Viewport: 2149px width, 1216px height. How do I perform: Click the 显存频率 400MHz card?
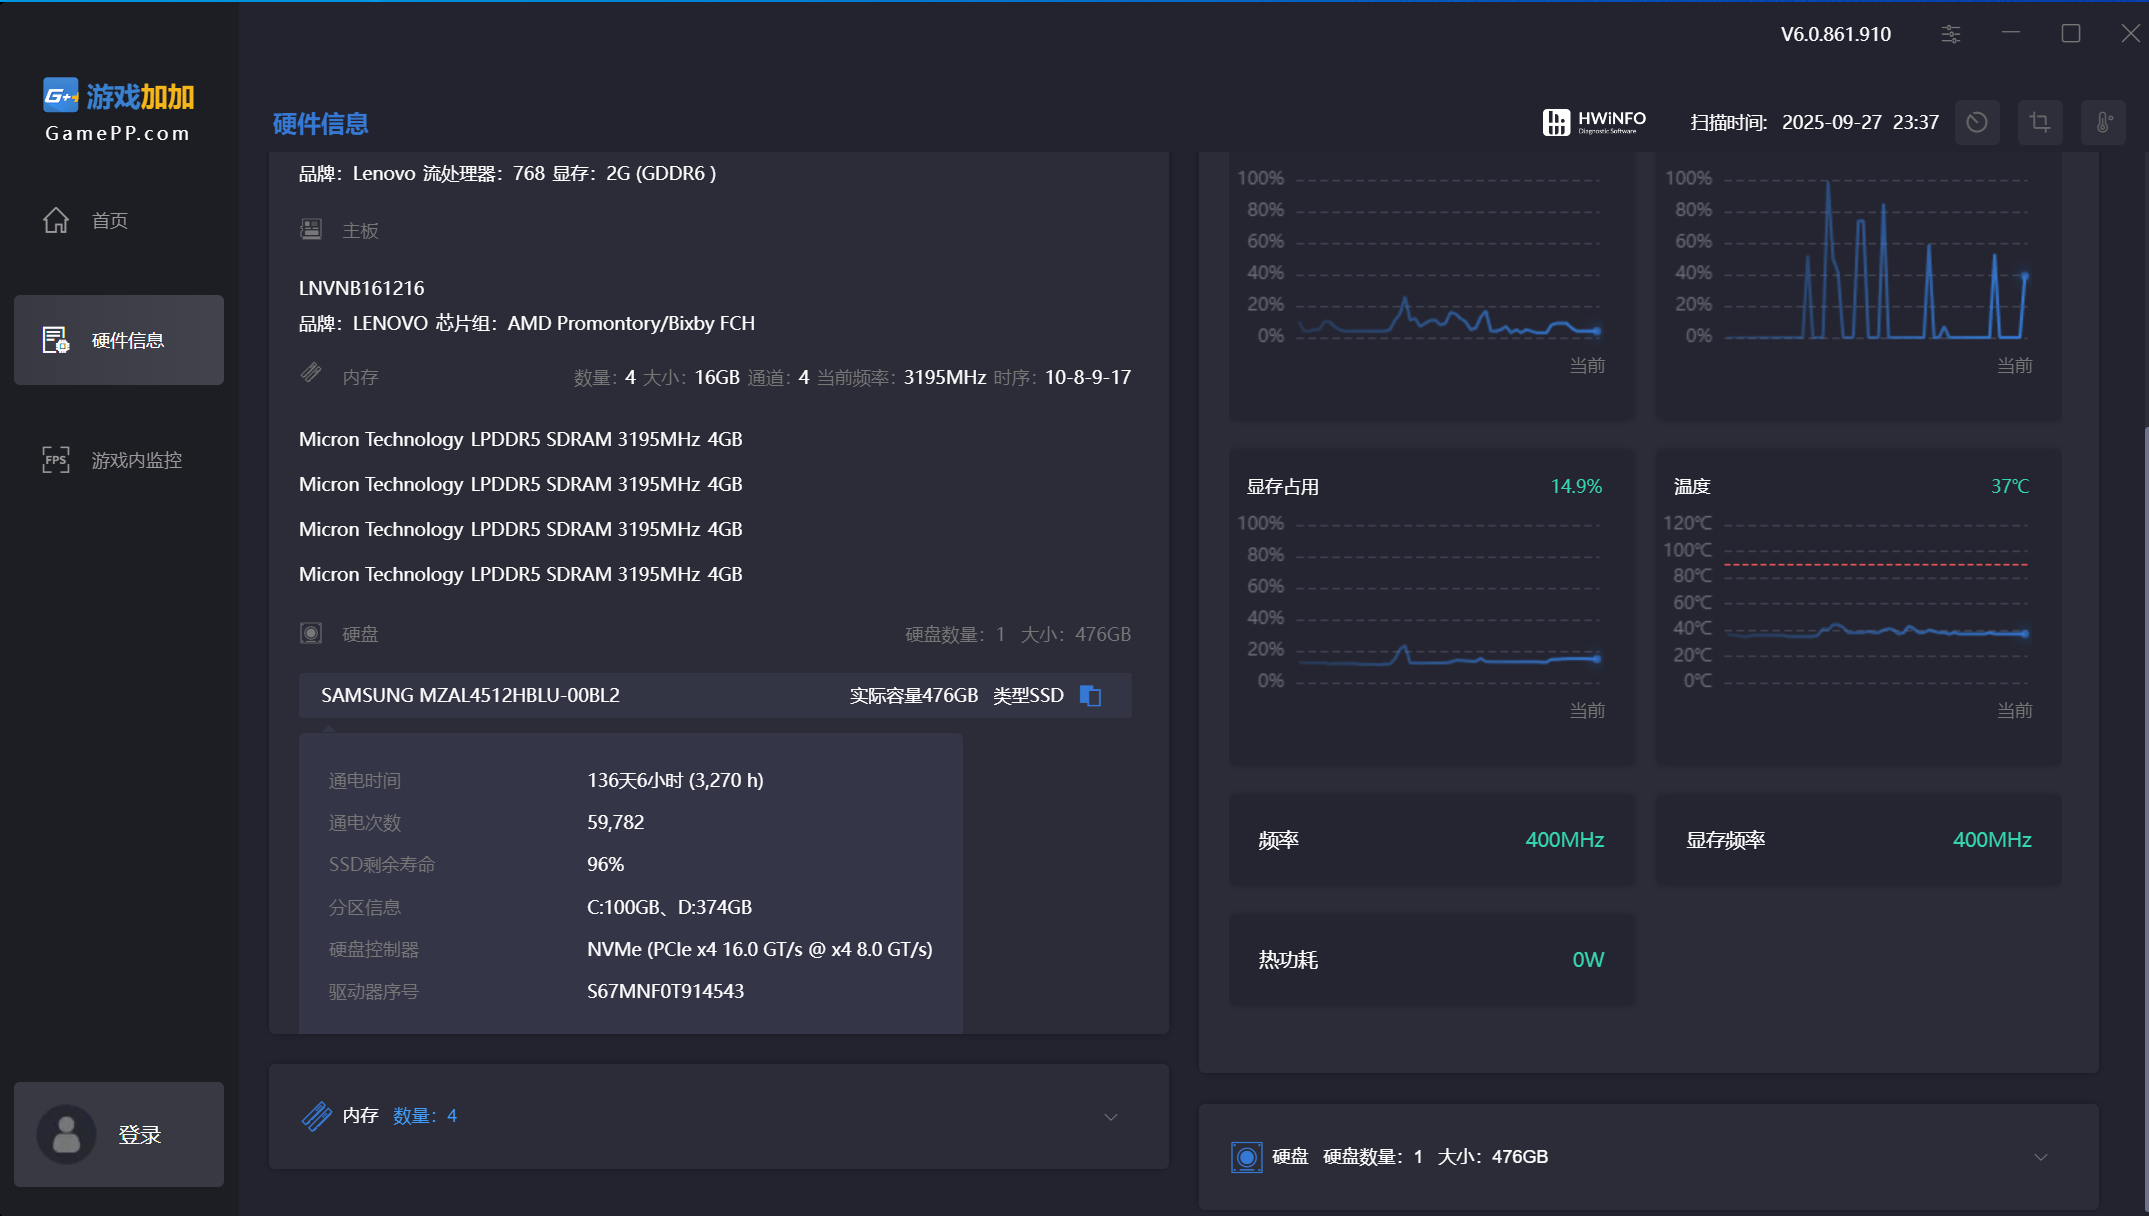1859,840
